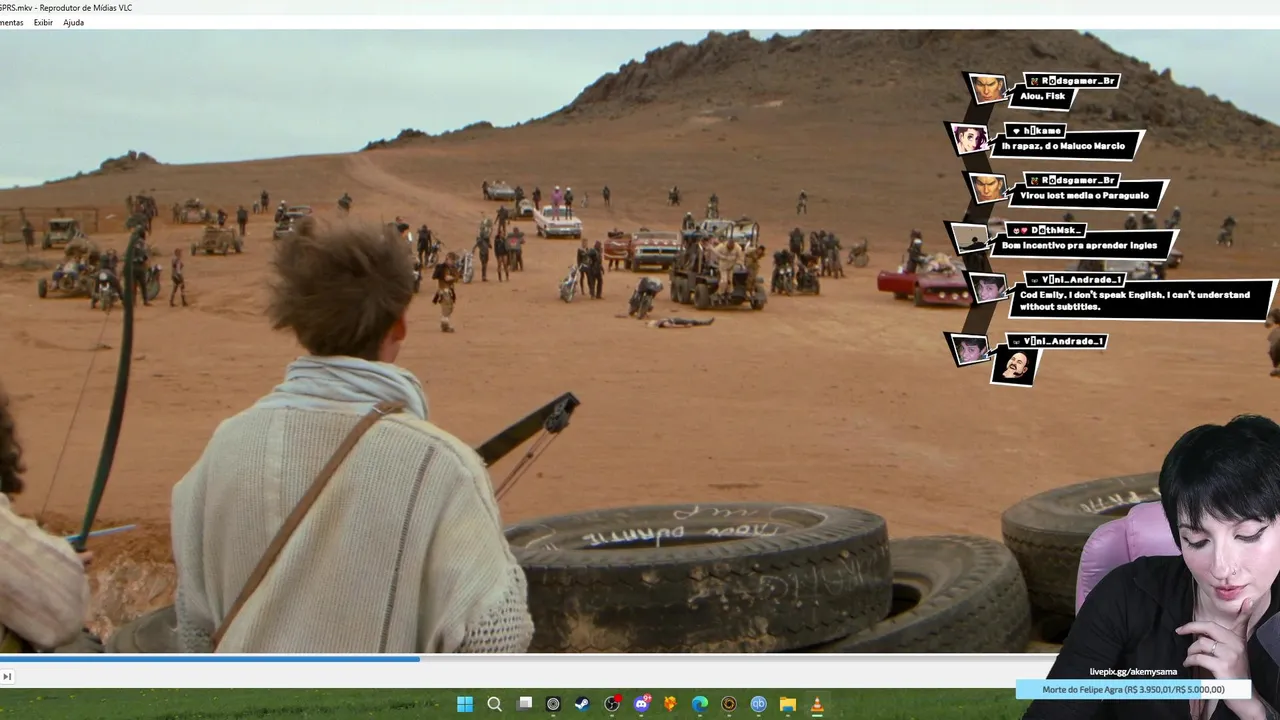Click the frame-by-frame button in VLC
The image size is (1280, 720).
(x=7, y=677)
